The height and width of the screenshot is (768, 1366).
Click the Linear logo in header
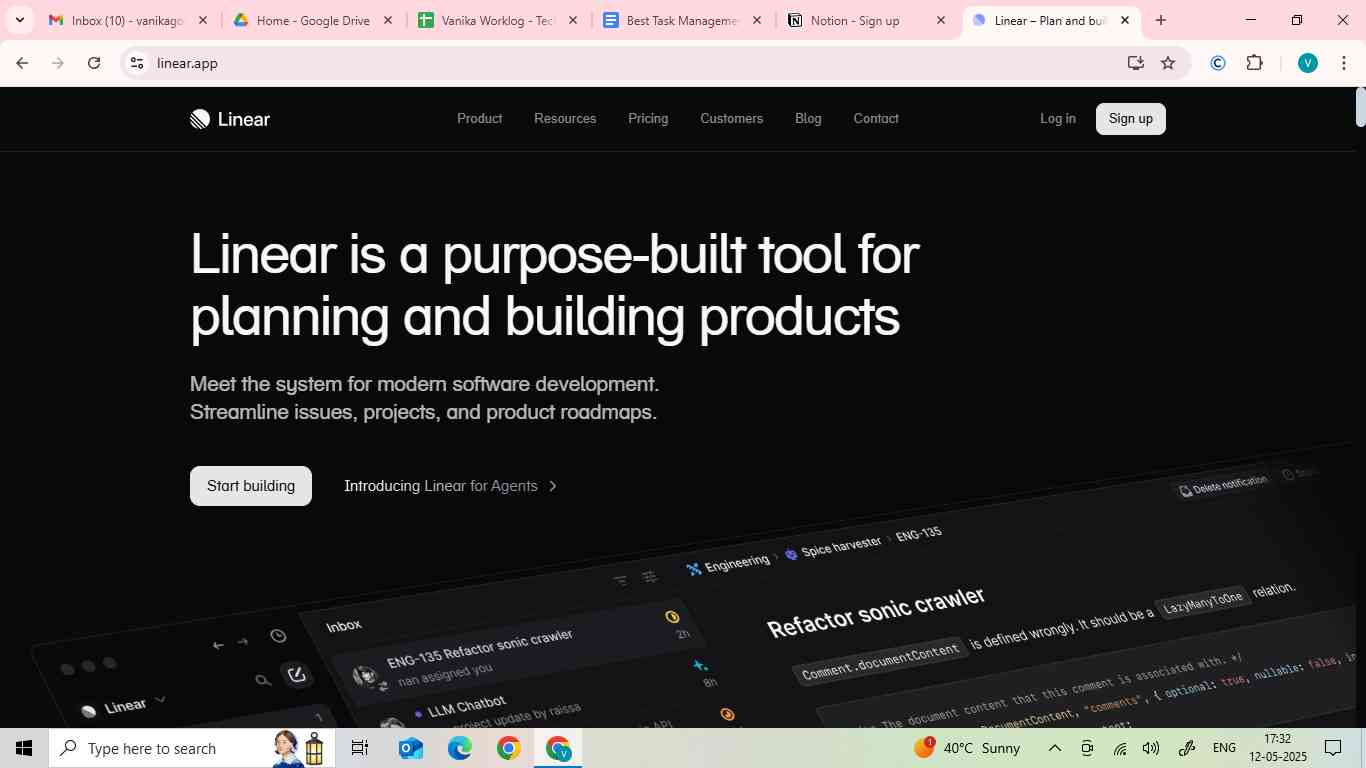(x=230, y=119)
